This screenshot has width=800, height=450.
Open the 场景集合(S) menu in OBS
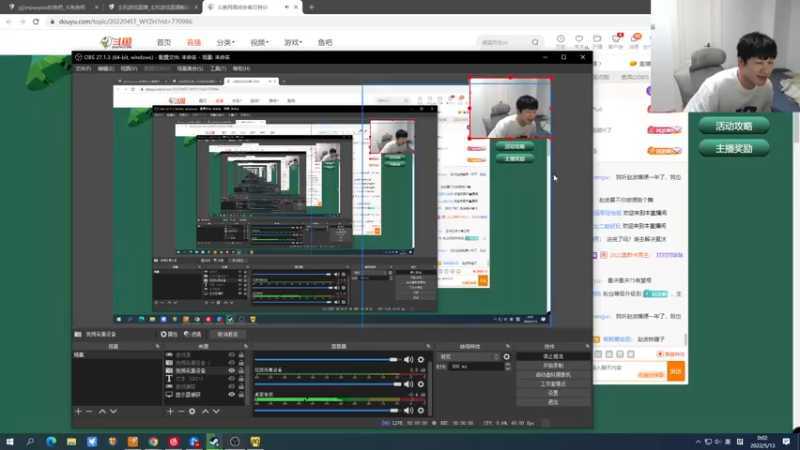[190, 68]
